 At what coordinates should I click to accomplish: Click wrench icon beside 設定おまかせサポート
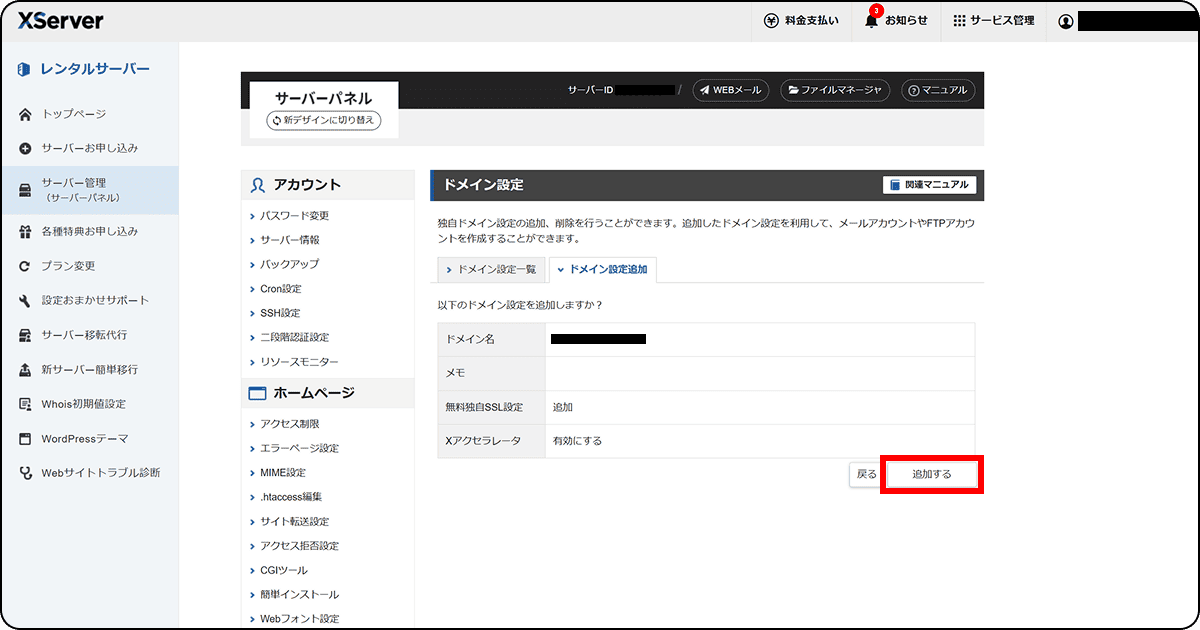26,300
